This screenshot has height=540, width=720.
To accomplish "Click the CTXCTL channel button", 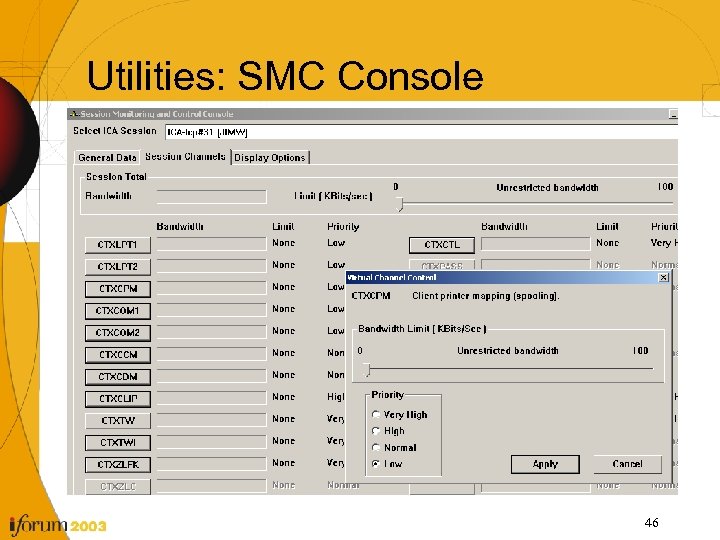I will pyautogui.click(x=442, y=245).
